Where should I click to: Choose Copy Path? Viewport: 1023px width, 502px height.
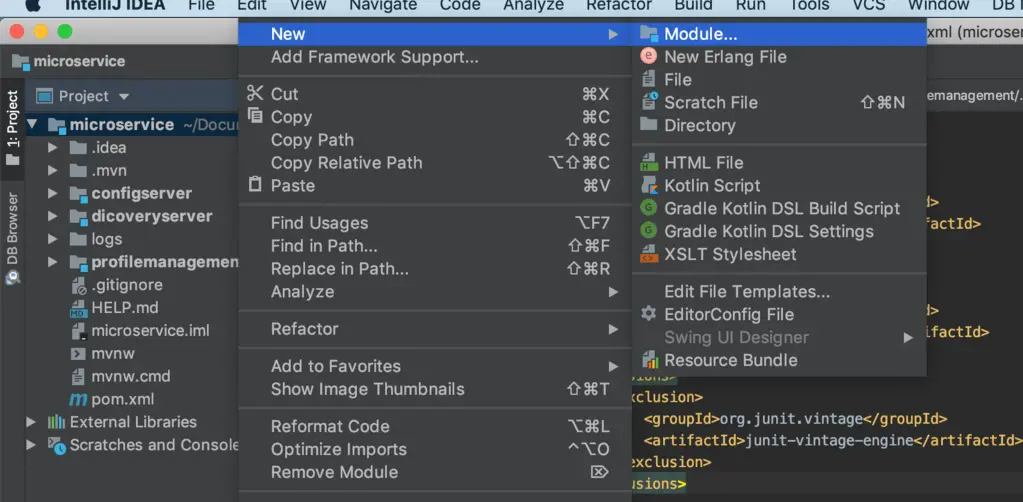tap(435, 140)
